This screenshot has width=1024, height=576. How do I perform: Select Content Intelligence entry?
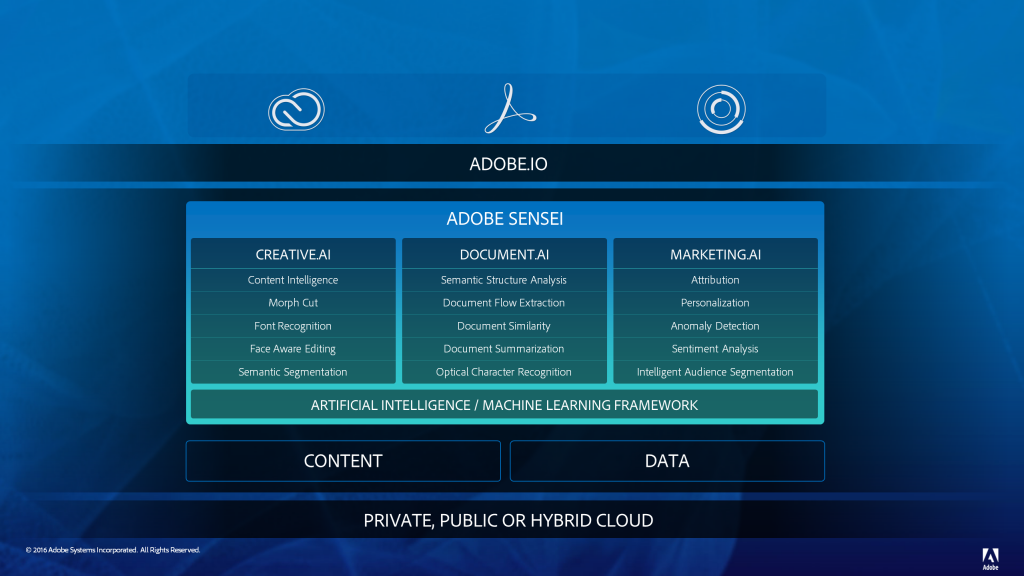pyautogui.click(x=293, y=280)
